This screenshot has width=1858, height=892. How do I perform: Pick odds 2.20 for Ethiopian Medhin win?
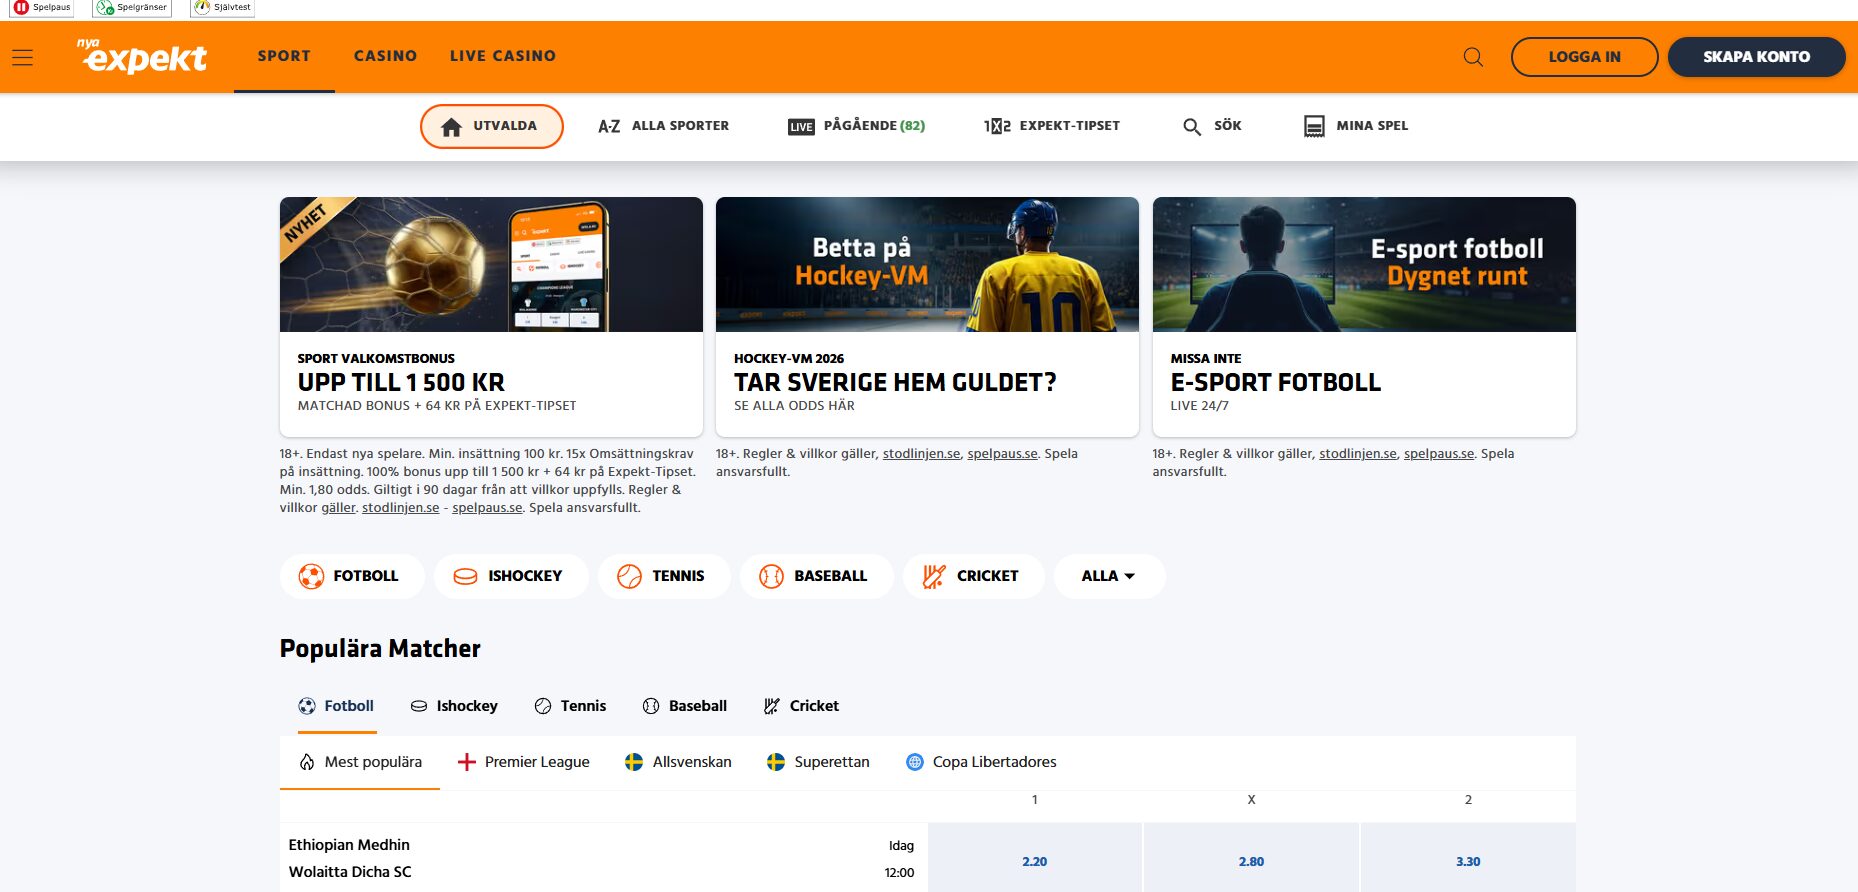coord(1034,861)
